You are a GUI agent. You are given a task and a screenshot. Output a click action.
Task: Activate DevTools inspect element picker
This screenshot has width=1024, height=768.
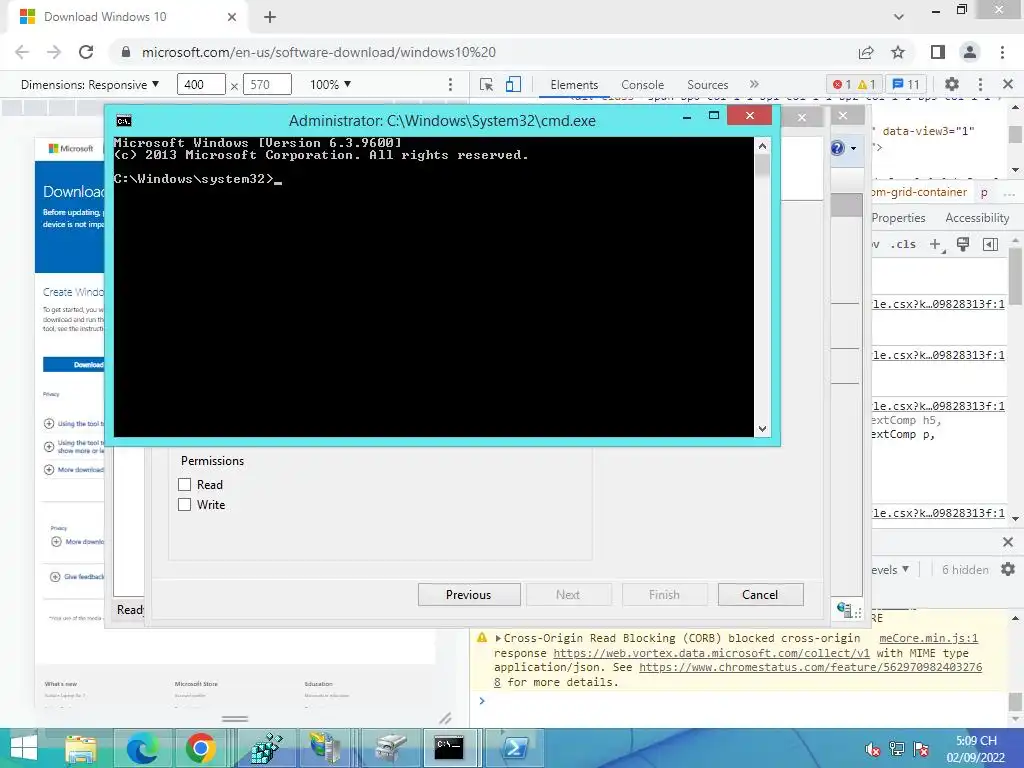[x=486, y=84]
